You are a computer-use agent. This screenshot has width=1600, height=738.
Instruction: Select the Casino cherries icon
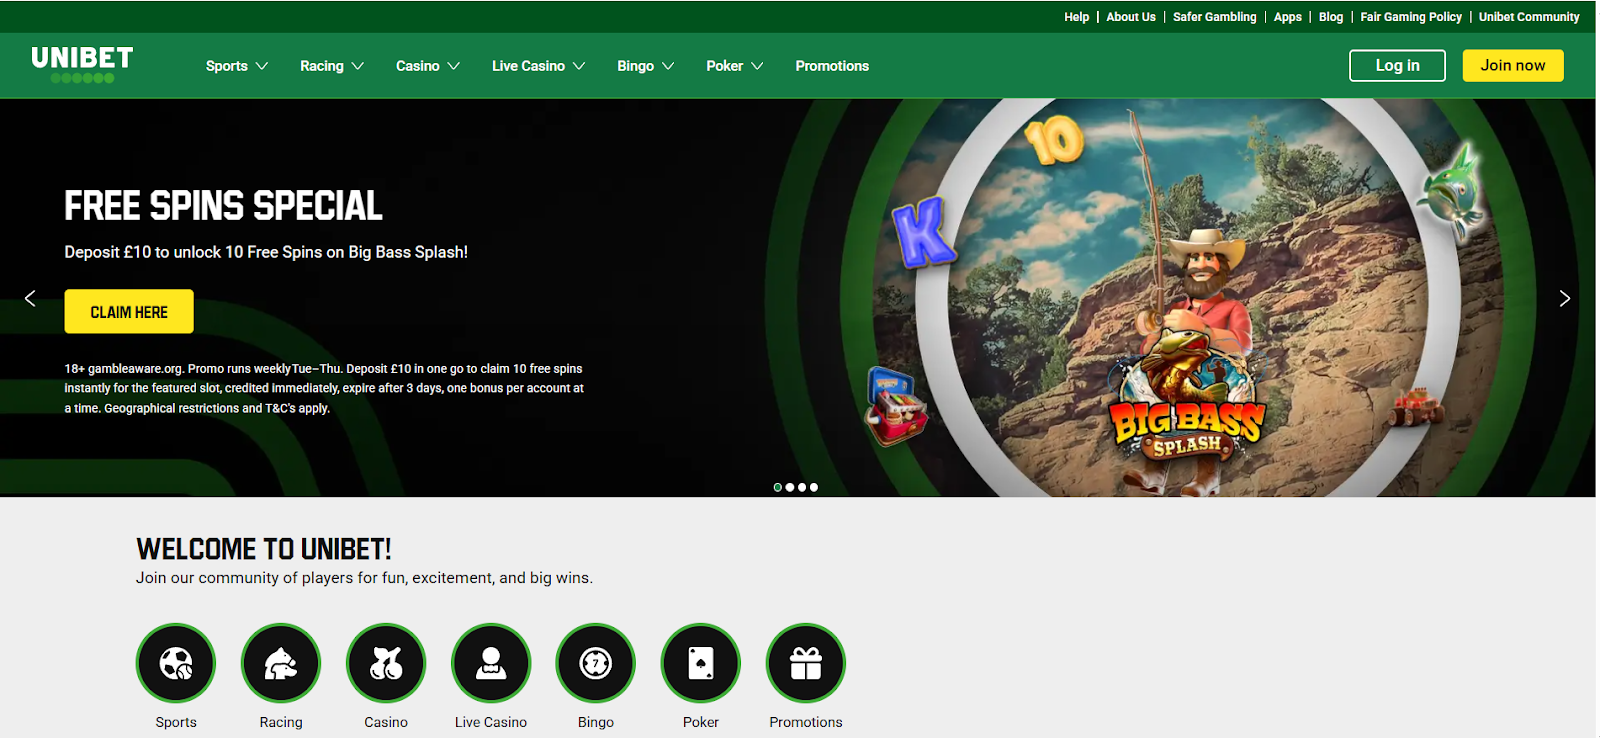tap(386, 663)
